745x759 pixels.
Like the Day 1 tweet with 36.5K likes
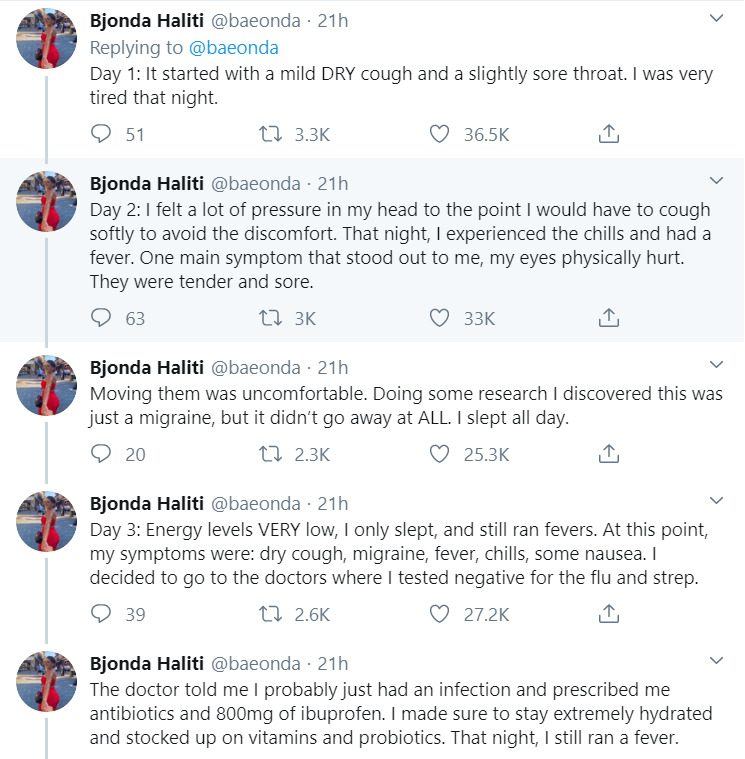(x=439, y=134)
